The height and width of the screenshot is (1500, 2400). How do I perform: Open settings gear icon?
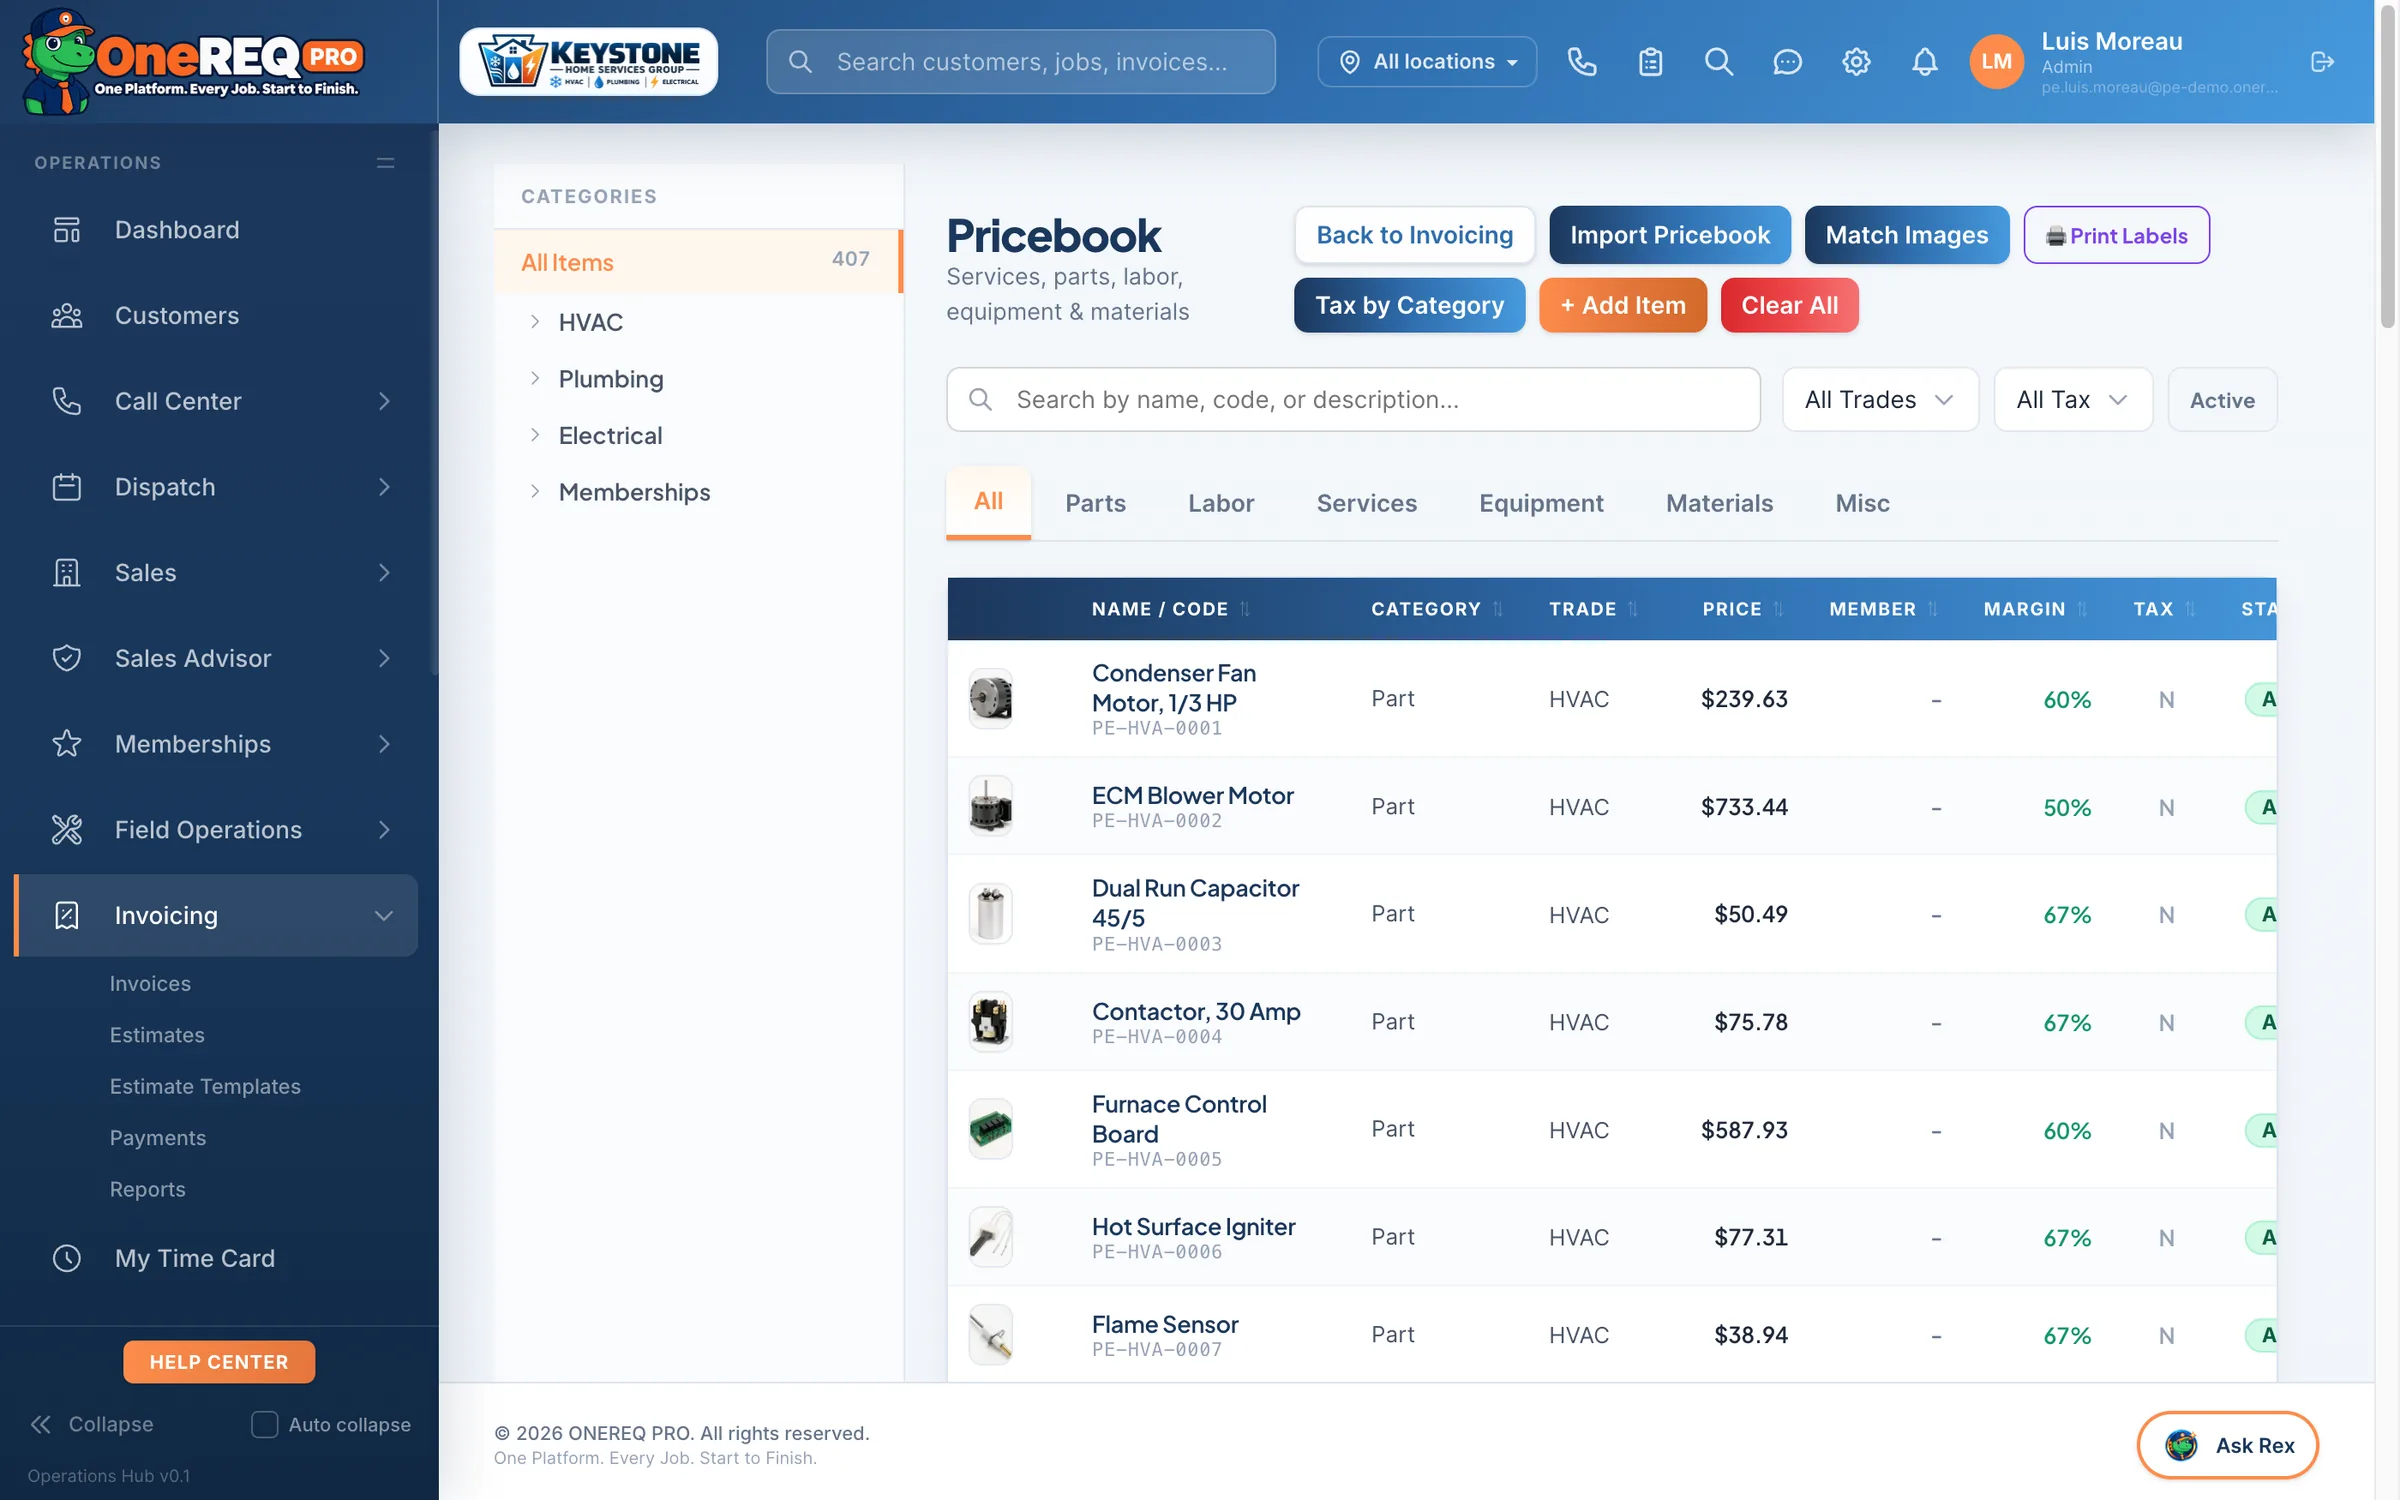pos(1856,62)
